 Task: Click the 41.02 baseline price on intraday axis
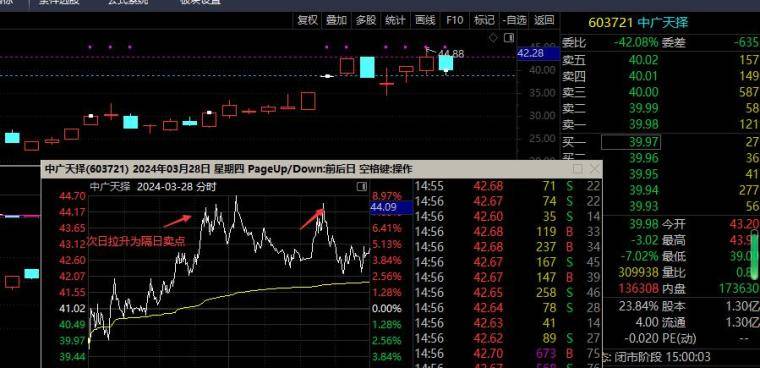pyautogui.click(x=72, y=308)
